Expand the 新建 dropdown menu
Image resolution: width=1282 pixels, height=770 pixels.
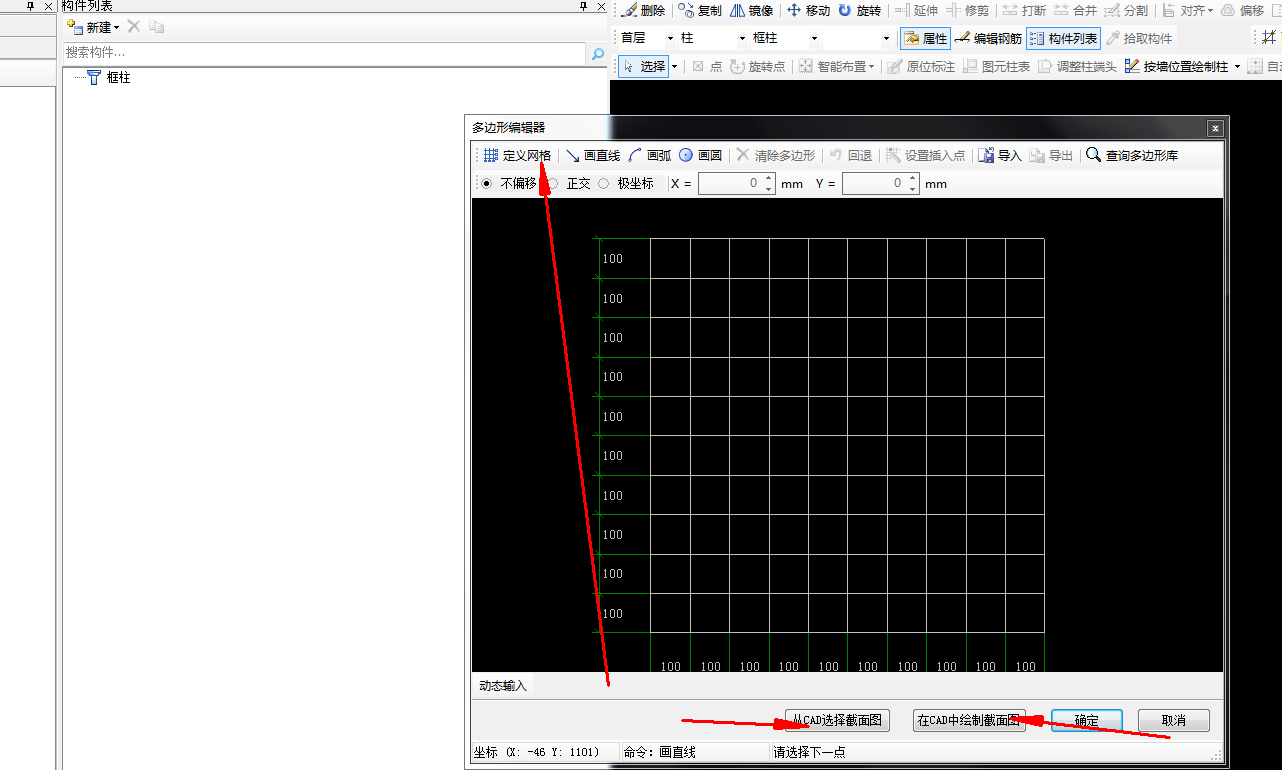coord(116,27)
